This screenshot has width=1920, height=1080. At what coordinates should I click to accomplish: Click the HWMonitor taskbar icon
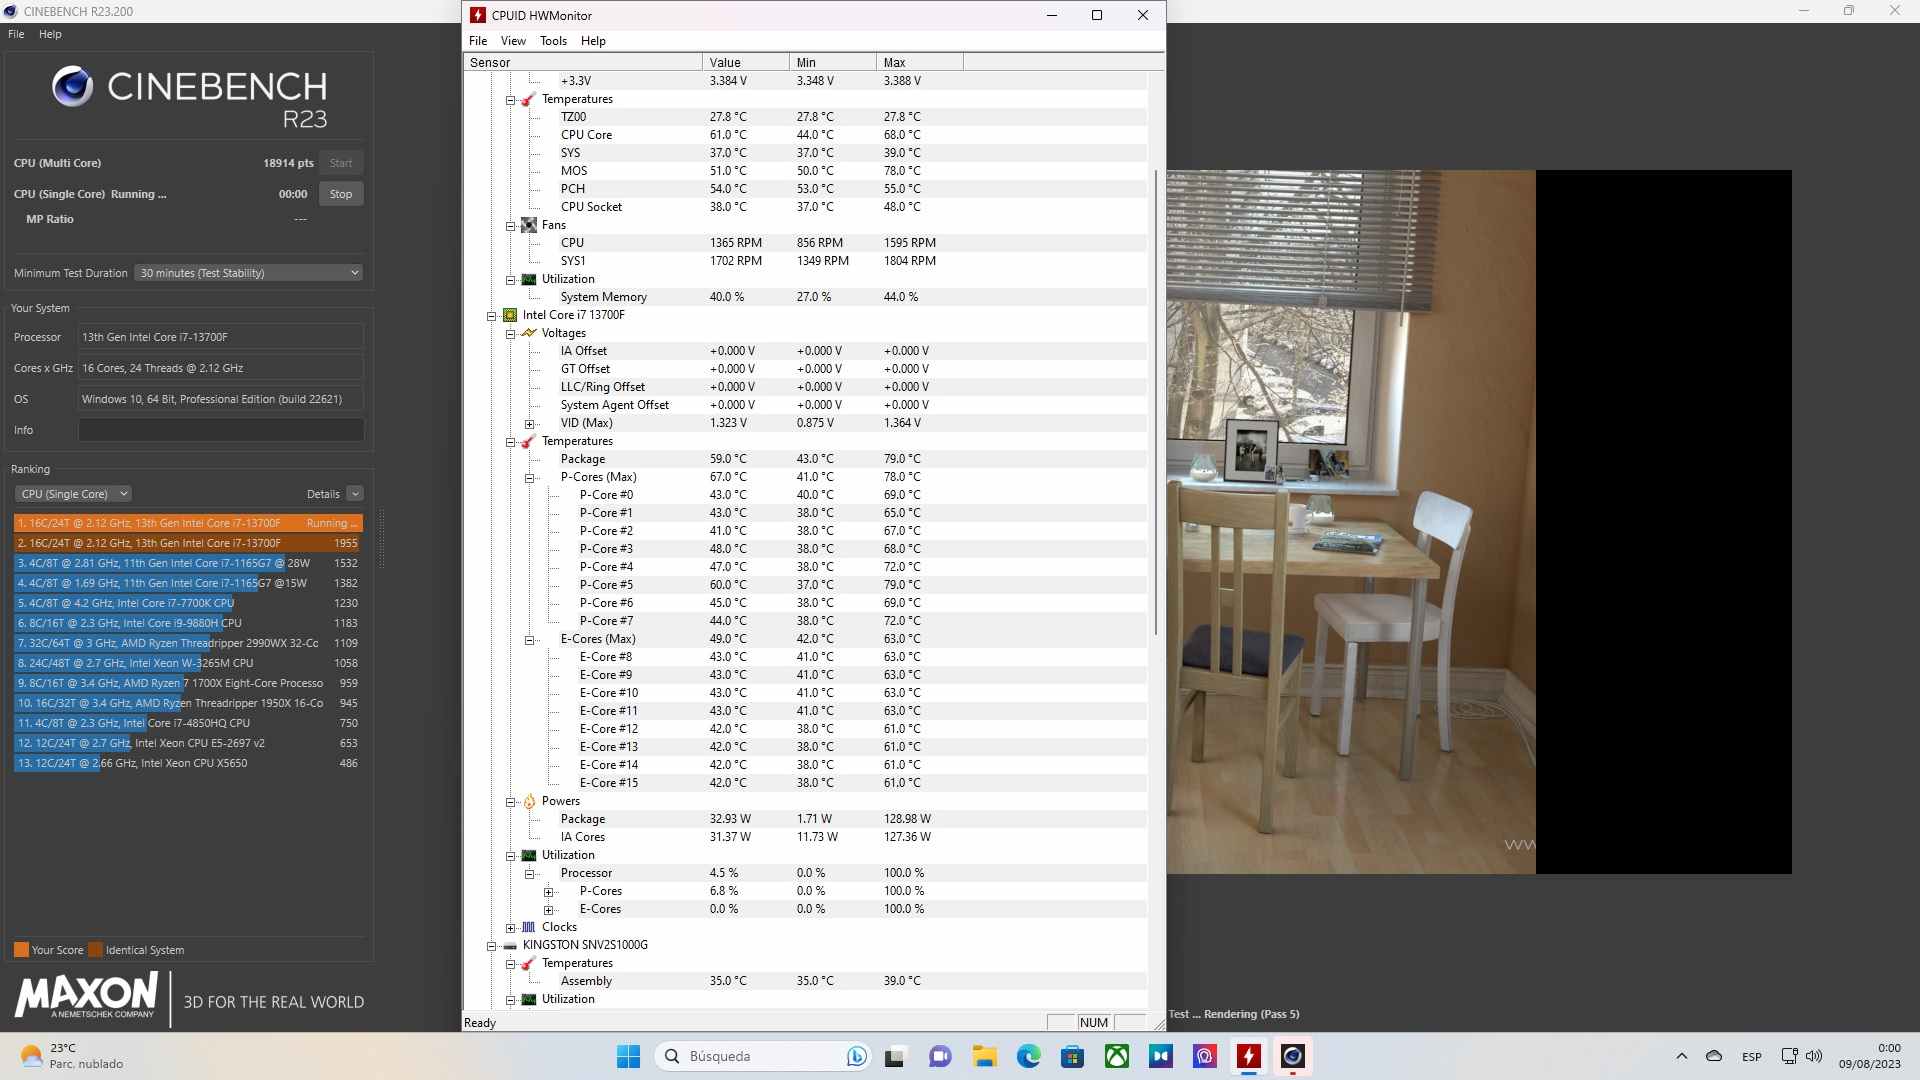click(1248, 1056)
